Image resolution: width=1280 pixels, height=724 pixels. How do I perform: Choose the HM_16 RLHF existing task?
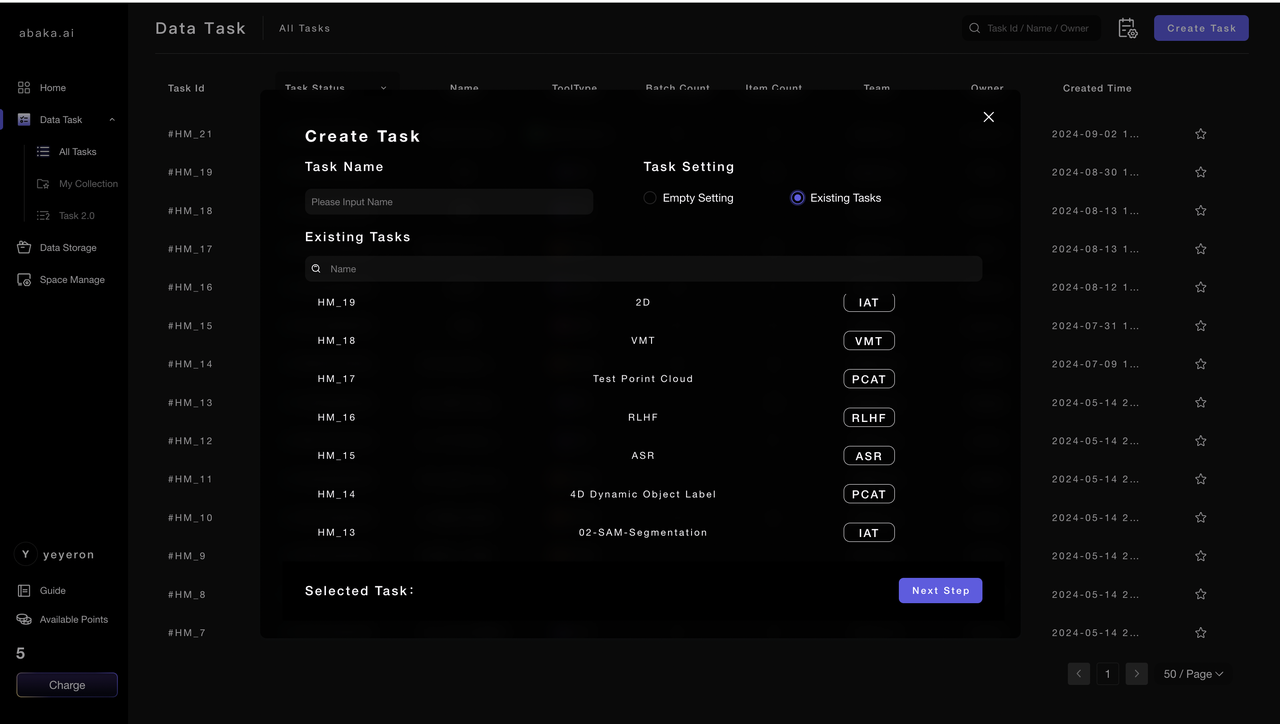pos(642,418)
